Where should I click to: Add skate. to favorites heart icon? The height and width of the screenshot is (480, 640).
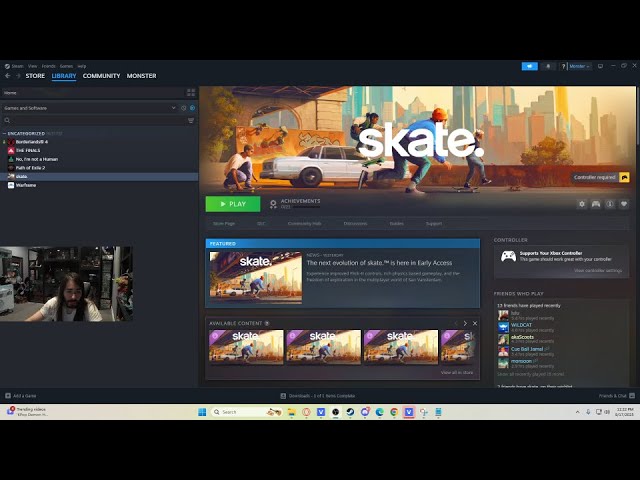[624, 204]
